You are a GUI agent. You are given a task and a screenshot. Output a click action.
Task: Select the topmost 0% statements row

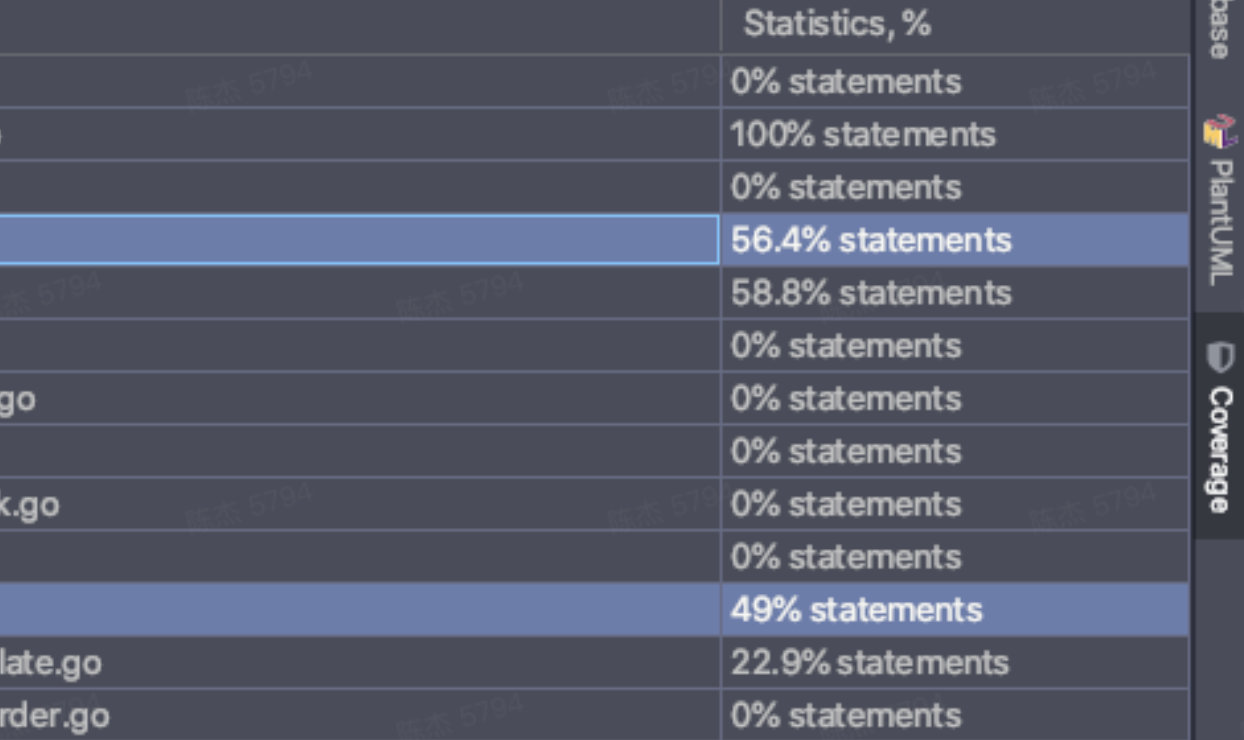[x=846, y=82]
